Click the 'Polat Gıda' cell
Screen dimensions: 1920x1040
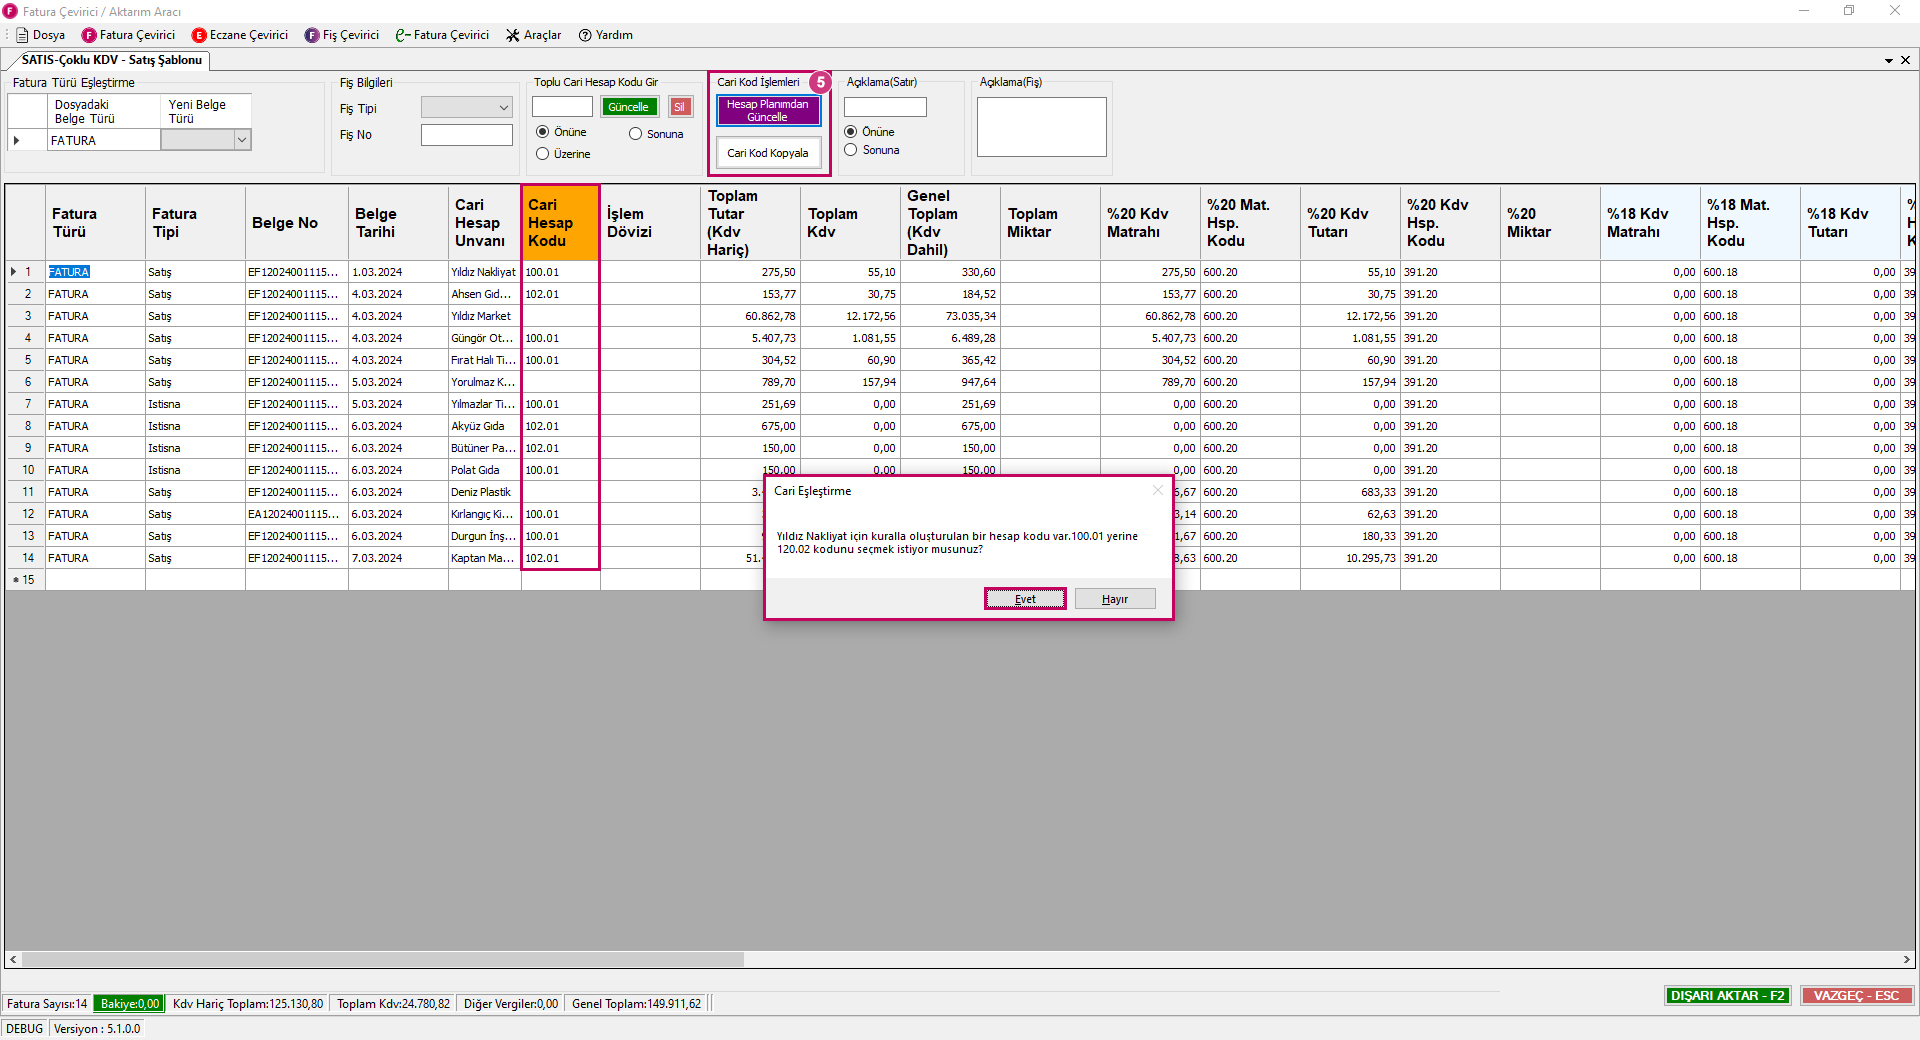tap(484, 470)
